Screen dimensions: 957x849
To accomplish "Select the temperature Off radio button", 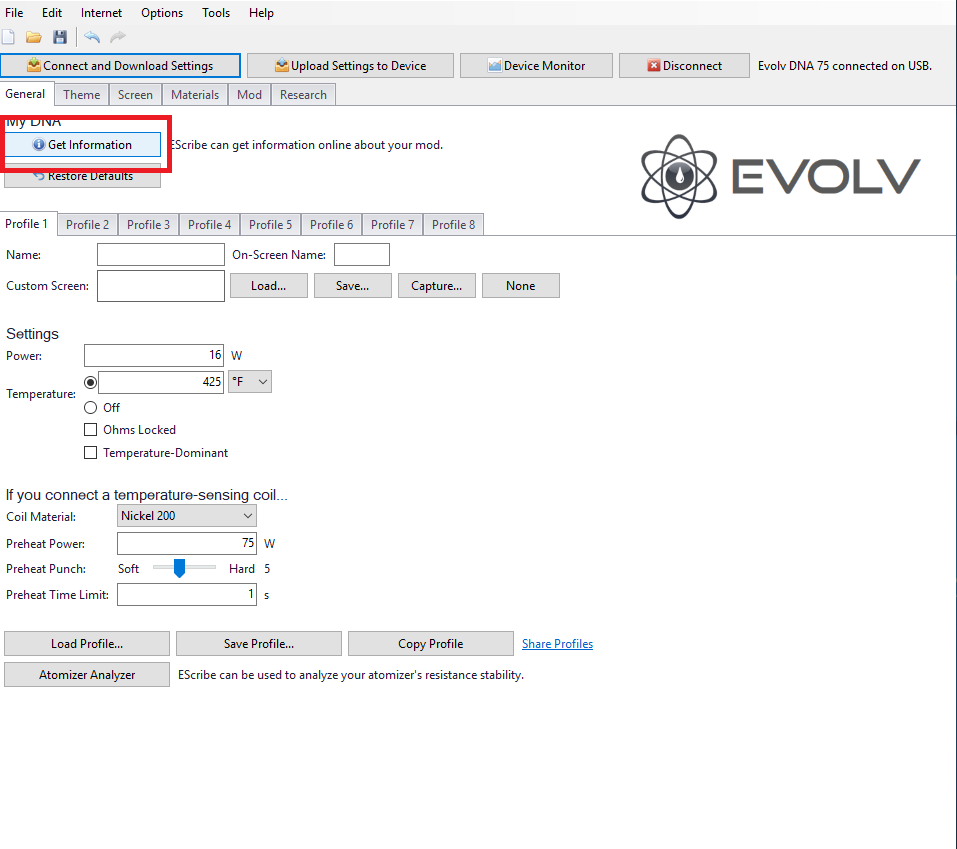I will point(91,408).
